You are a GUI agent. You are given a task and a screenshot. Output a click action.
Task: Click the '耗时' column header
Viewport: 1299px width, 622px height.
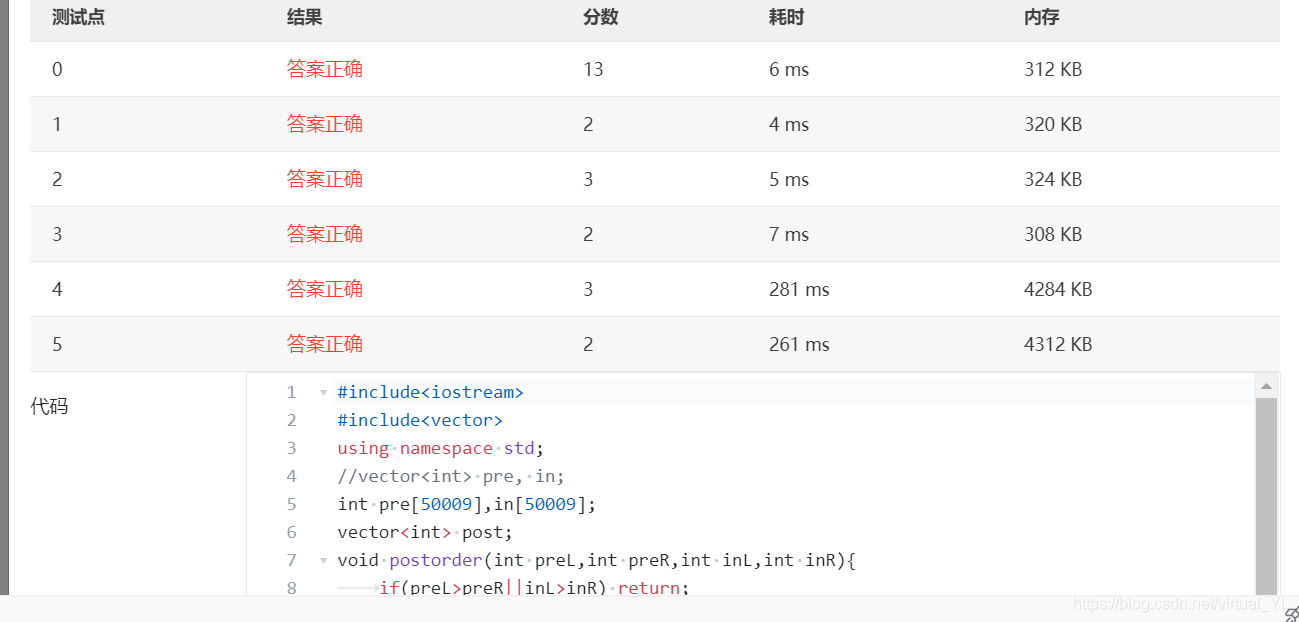point(786,17)
